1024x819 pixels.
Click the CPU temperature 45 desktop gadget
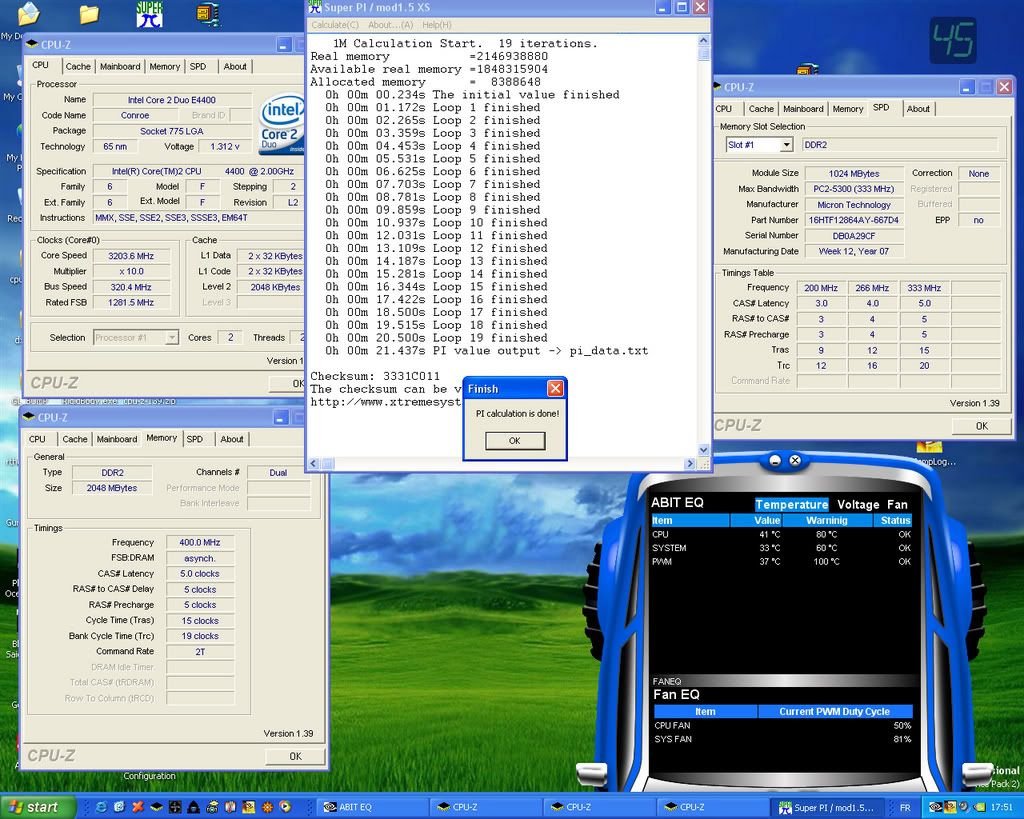[952, 41]
